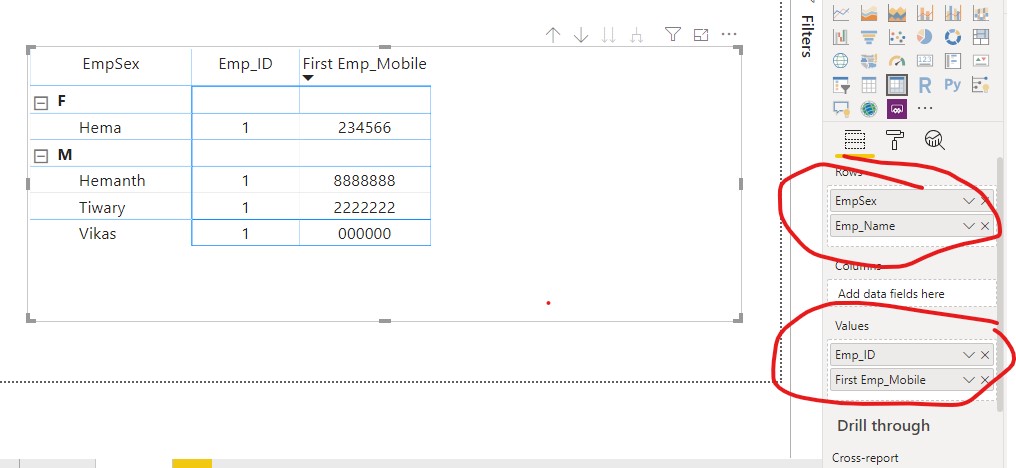Remove Emp_Name field from Rows

point(985,226)
